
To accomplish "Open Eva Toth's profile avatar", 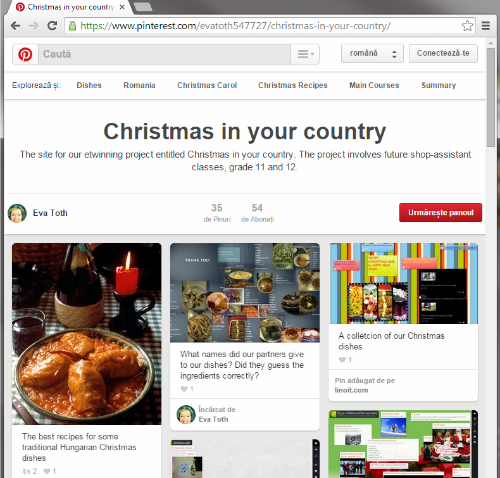I will pyautogui.click(x=17, y=213).
